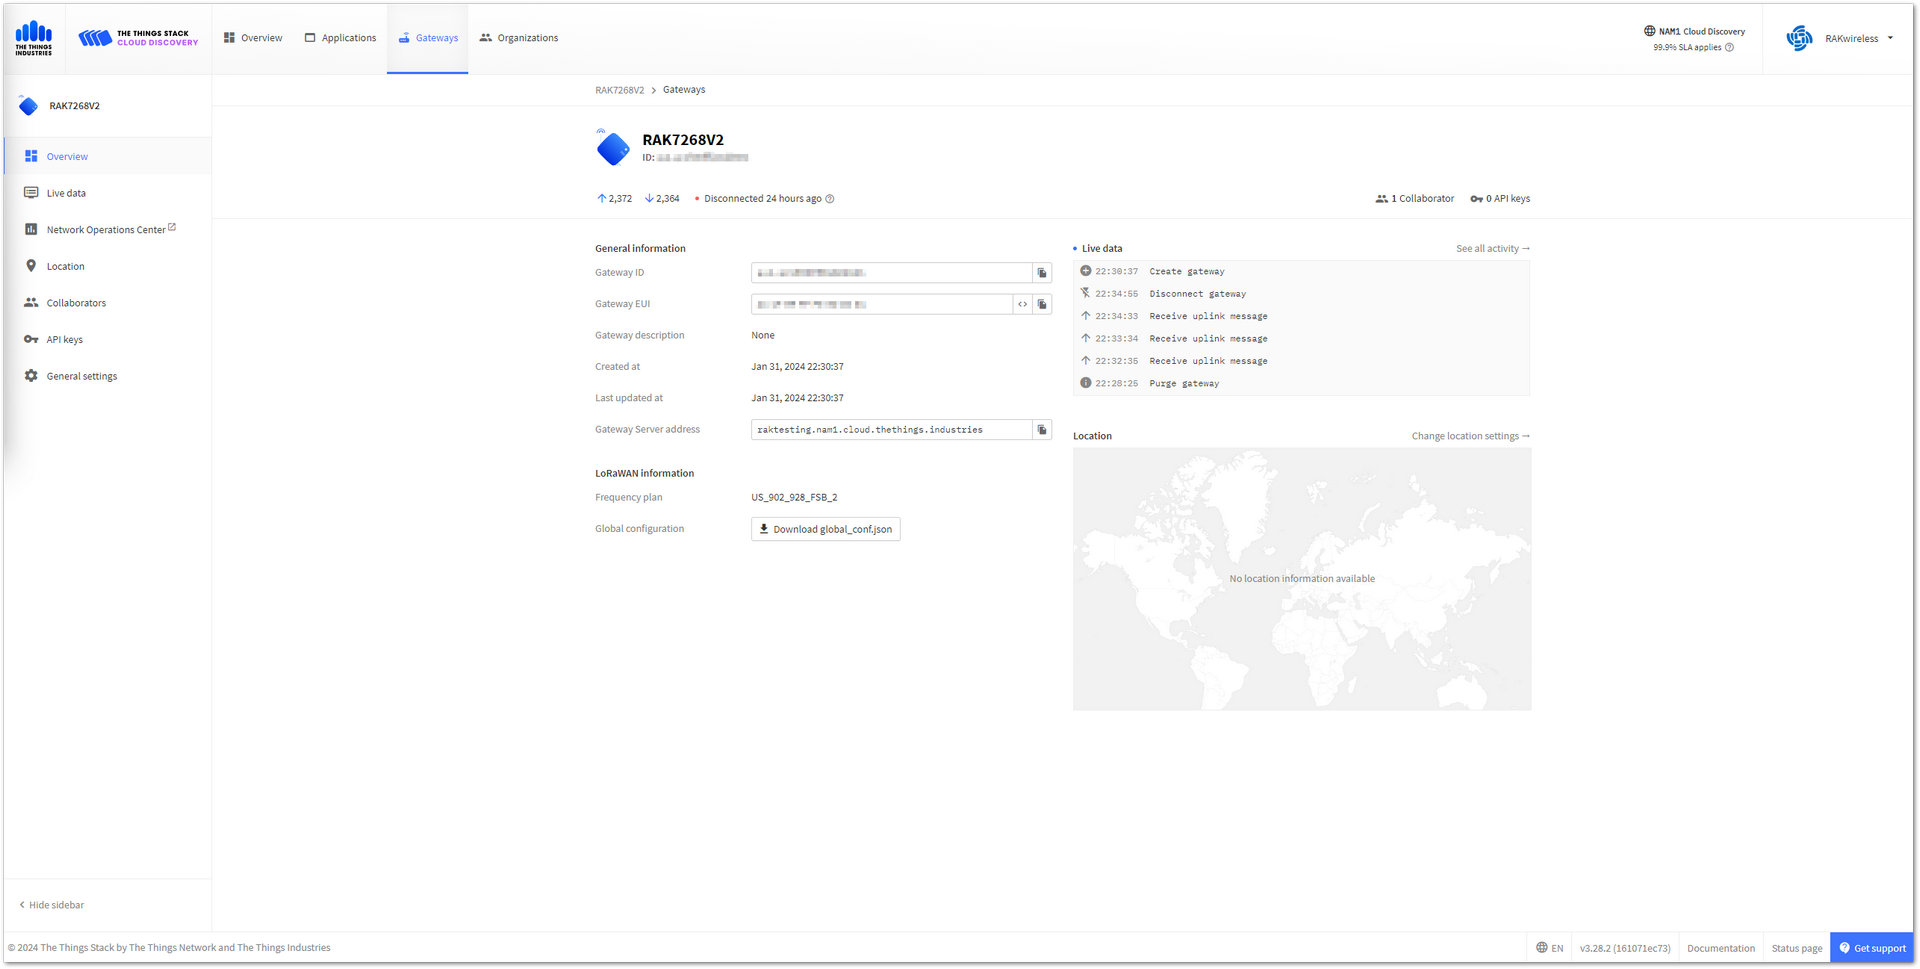Viewport: 1920px width, 969px height.
Task: Hide the sidebar
Action: tap(52, 905)
